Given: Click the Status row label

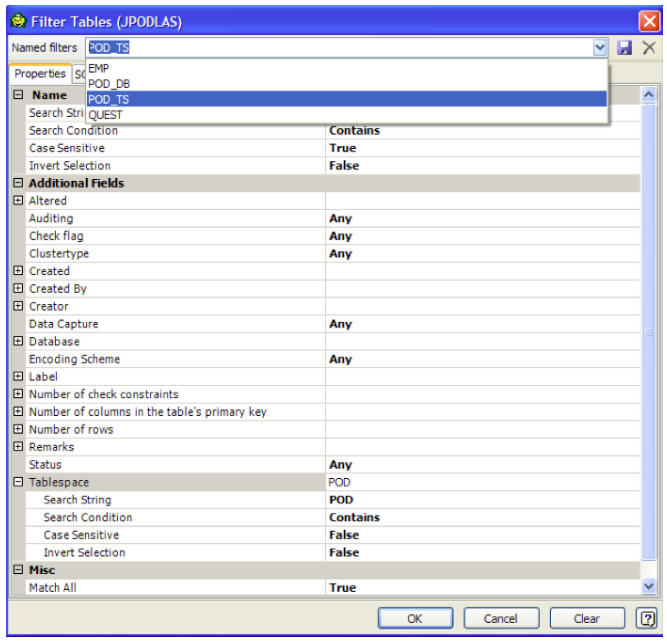Looking at the screenshot, I should pyautogui.click(x=45, y=465).
